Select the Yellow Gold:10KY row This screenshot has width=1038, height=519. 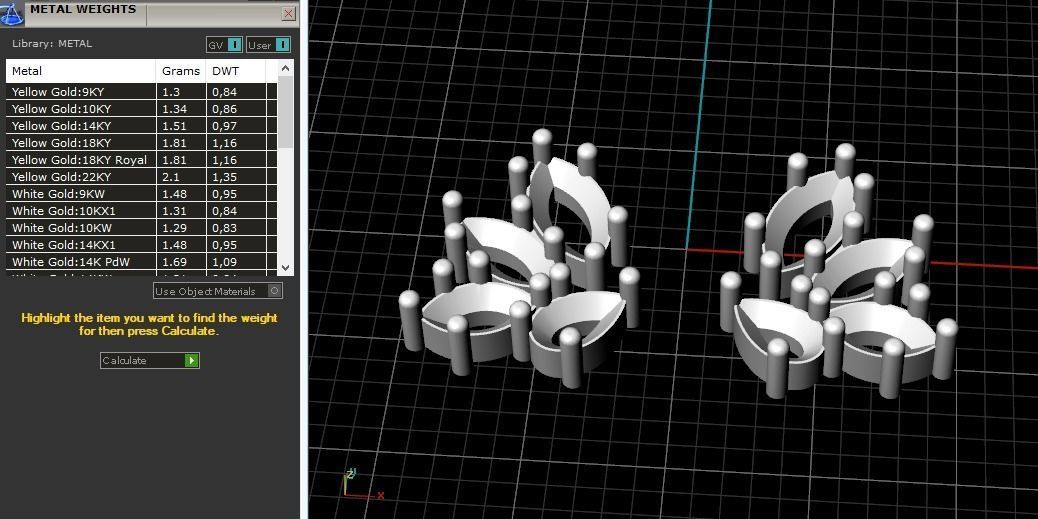click(142, 109)
